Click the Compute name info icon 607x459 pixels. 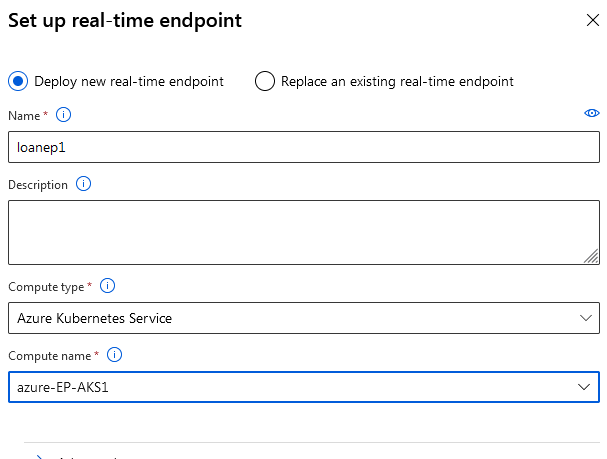(114, 355)
